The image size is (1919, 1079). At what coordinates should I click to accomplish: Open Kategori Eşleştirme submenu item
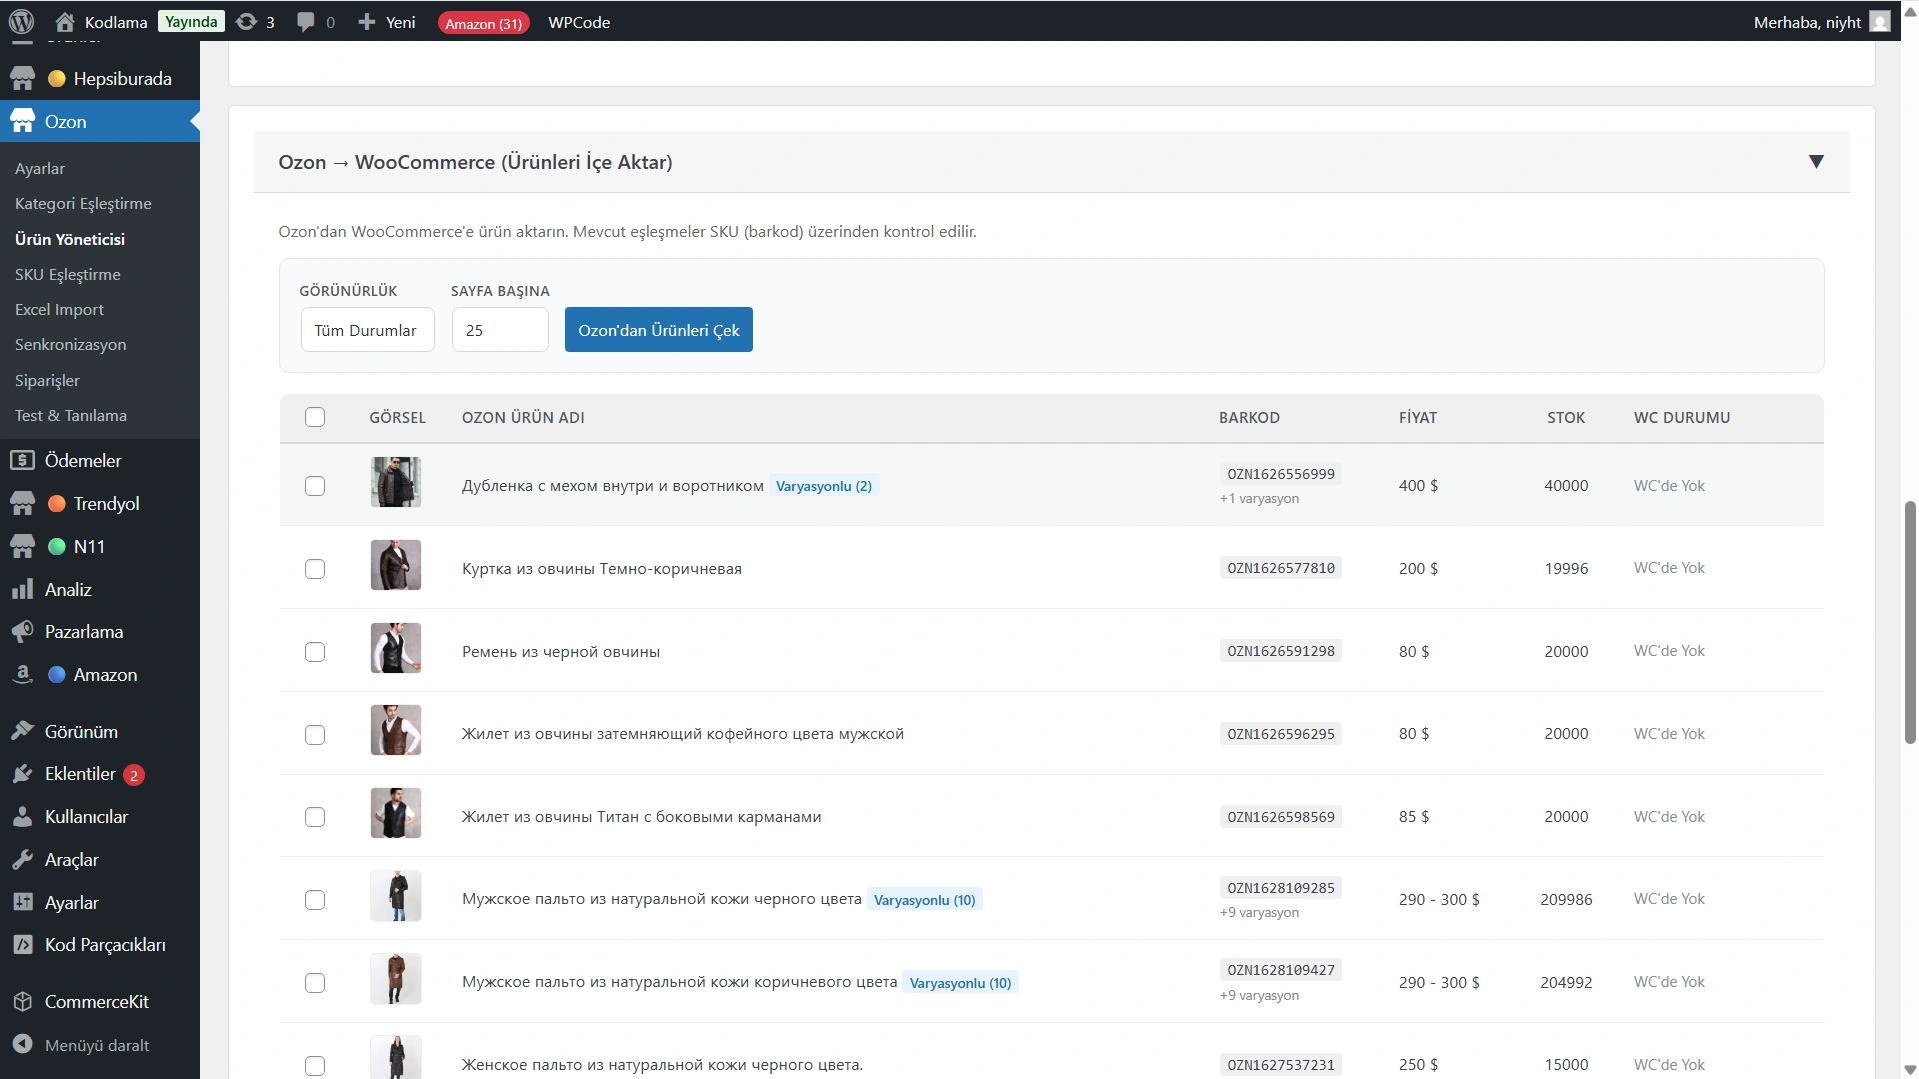click(83, 204)
